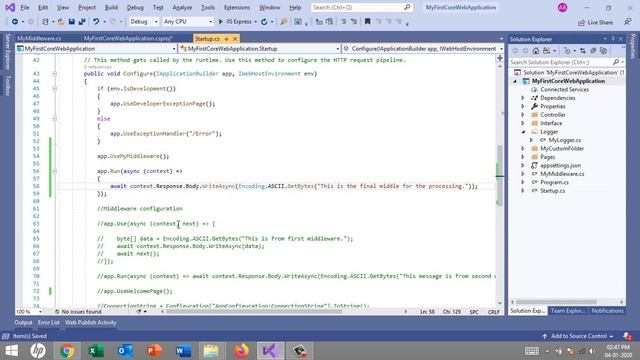640x360 pixels.
Task: Open Excel from the taskbar
Action: [x=96, y=351]
